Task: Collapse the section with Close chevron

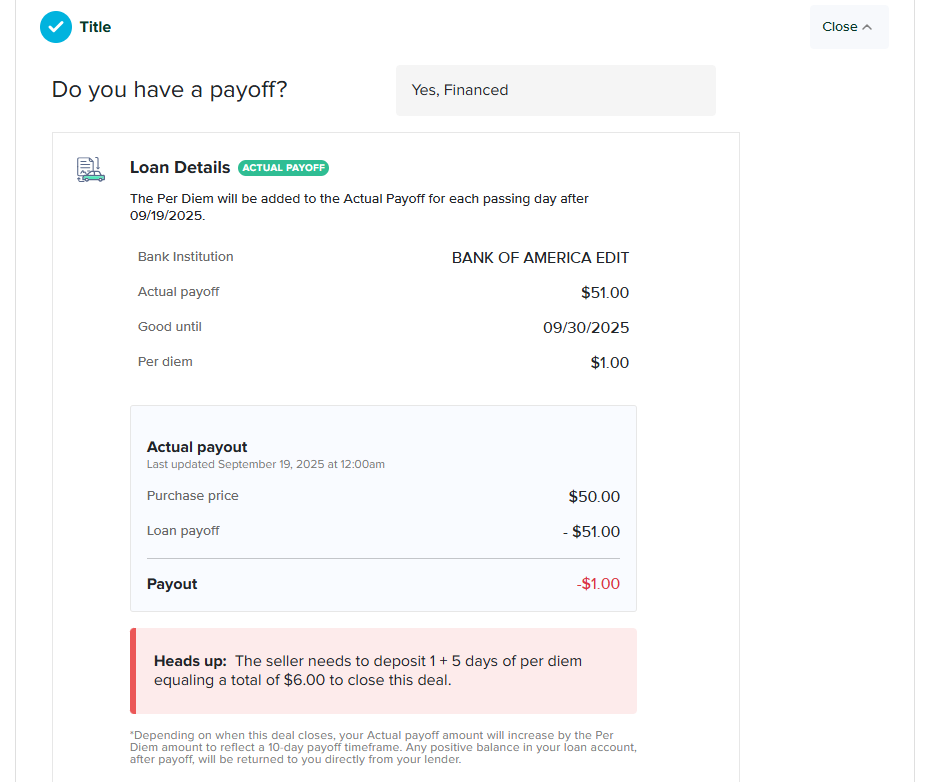Action: coord(849,27)
